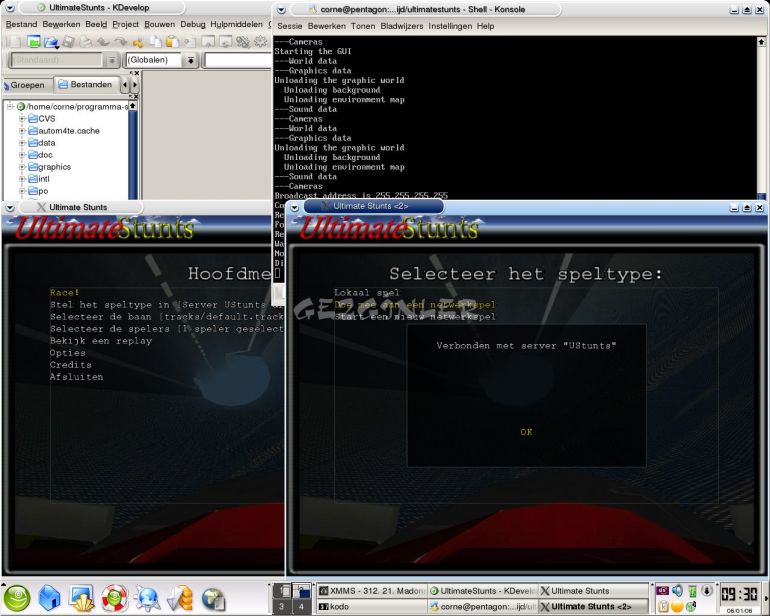
Task: Expand the graphics folder node
Action: pyautogui.click(x=22, y=167)
